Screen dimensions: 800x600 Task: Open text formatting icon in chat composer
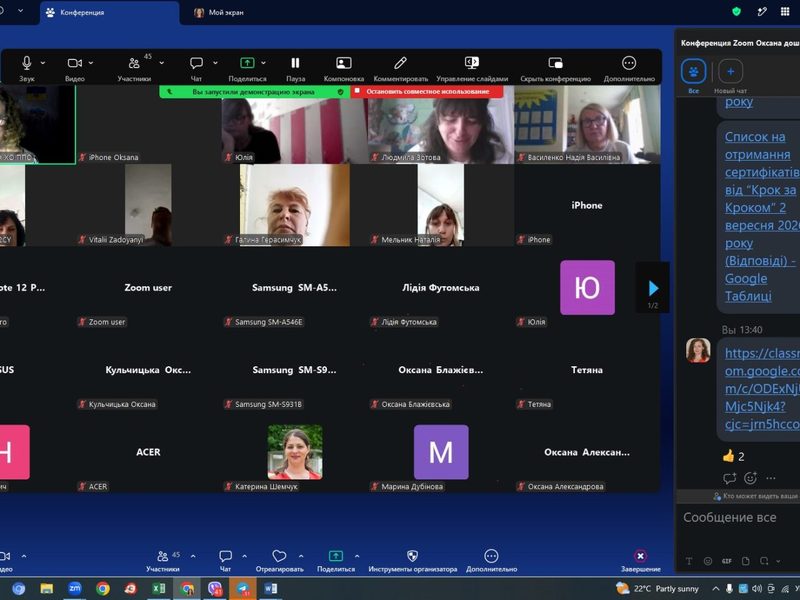[x=689, y=561]
